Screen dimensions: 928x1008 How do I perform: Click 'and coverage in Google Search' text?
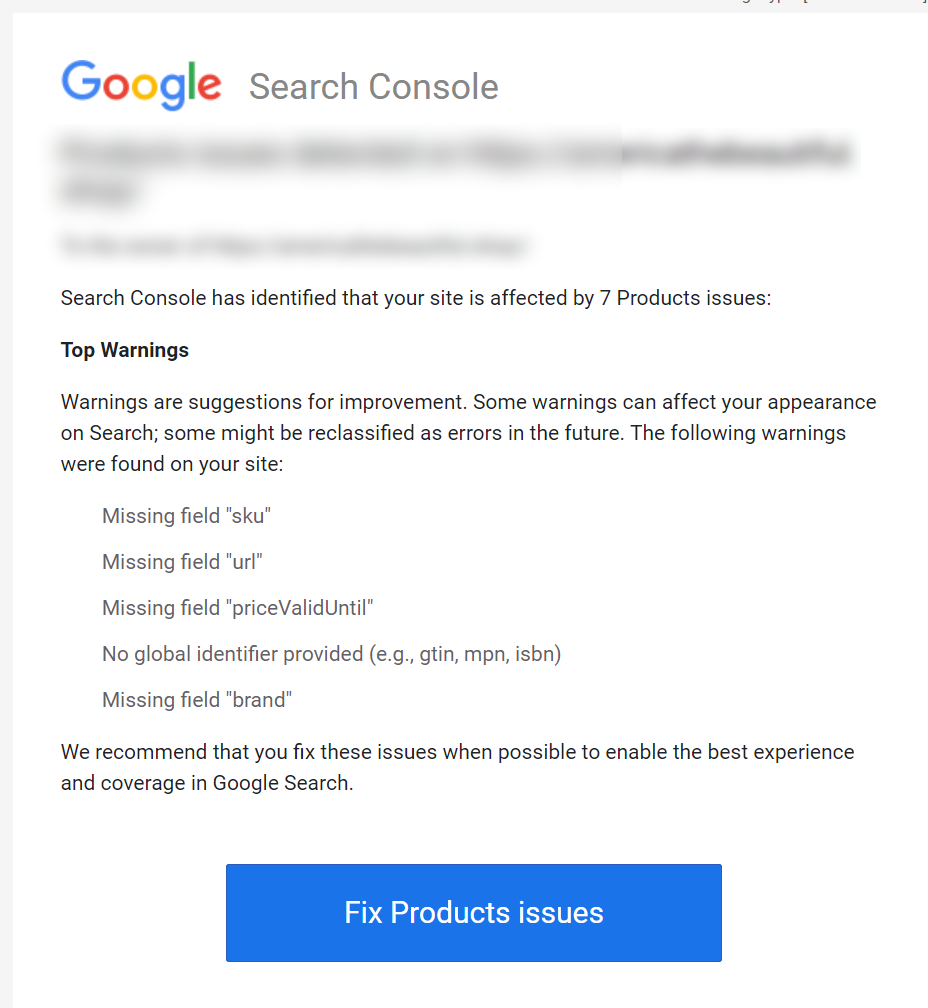pos(207,784)
